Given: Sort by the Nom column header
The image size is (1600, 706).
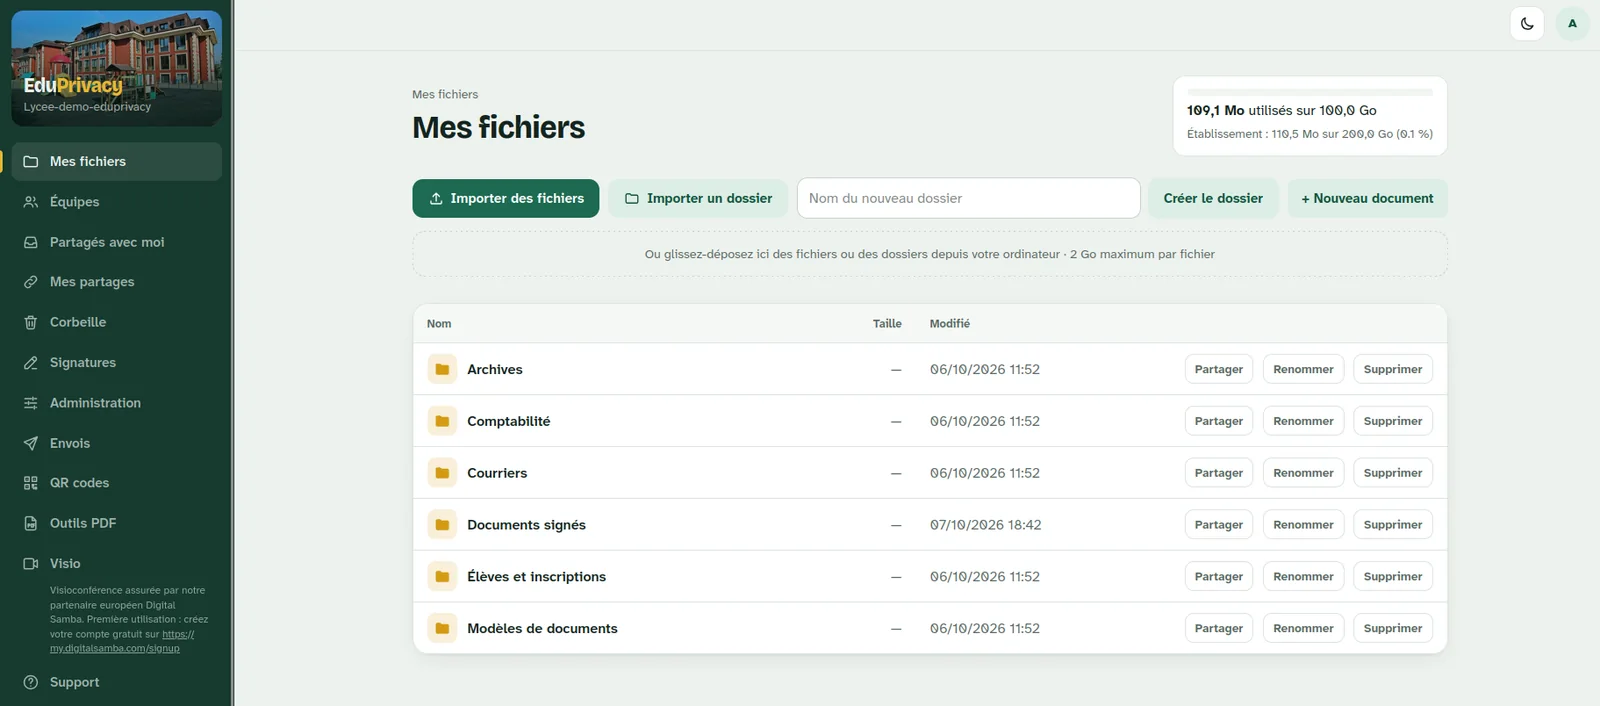Looking at the screenshot, I should pyautogui.click(x=439, y=324).
